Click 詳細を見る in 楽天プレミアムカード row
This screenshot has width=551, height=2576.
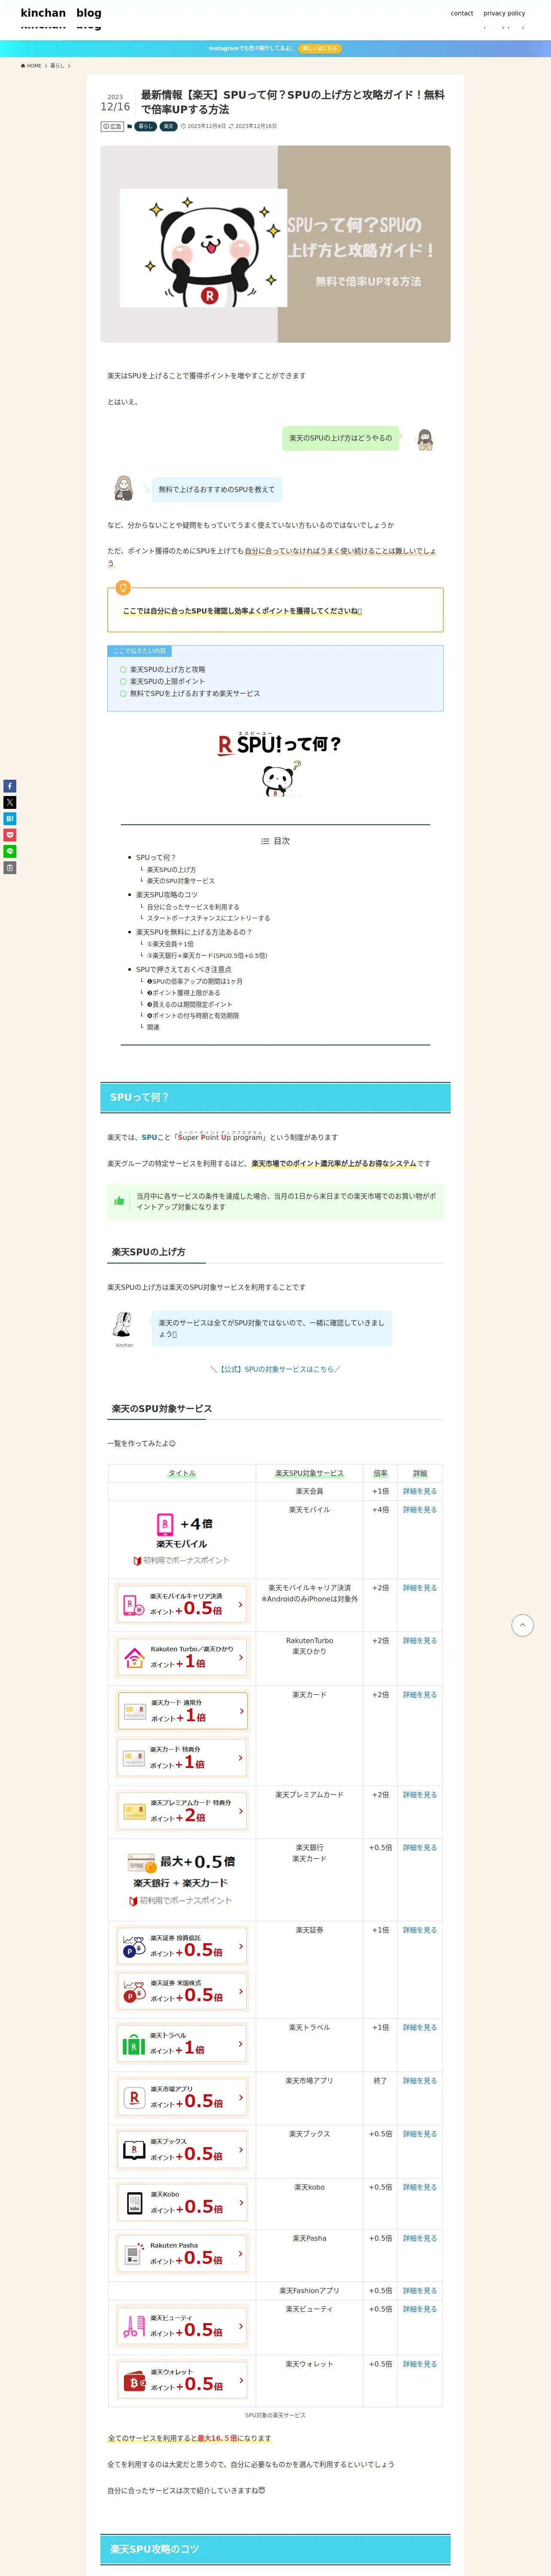coord(420,1795)
